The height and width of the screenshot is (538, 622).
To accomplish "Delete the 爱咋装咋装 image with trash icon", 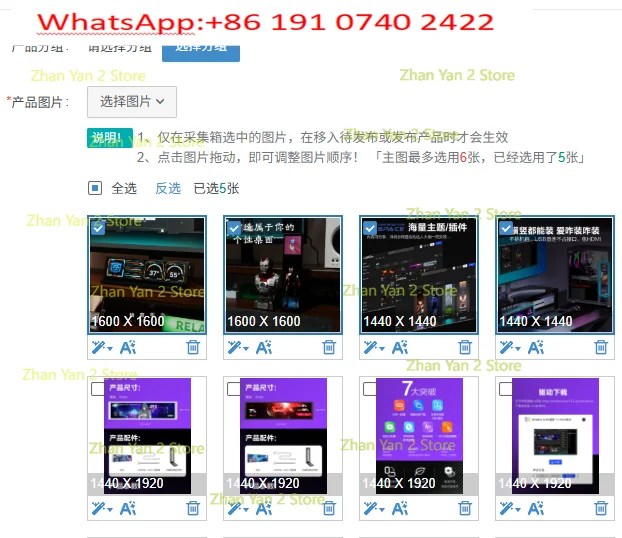I will (x=601, y=347).
